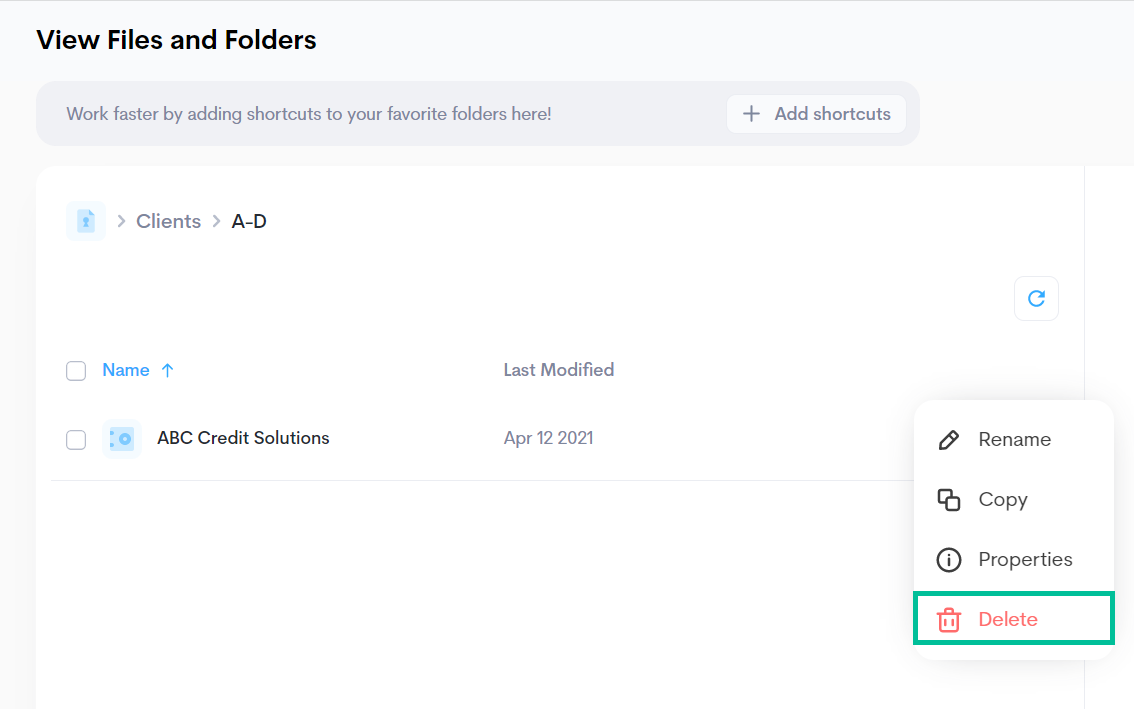The width and height of the screenshot is (1134, 709).
Task: Open Properties from the context menu
Action: pos(1025,560)
